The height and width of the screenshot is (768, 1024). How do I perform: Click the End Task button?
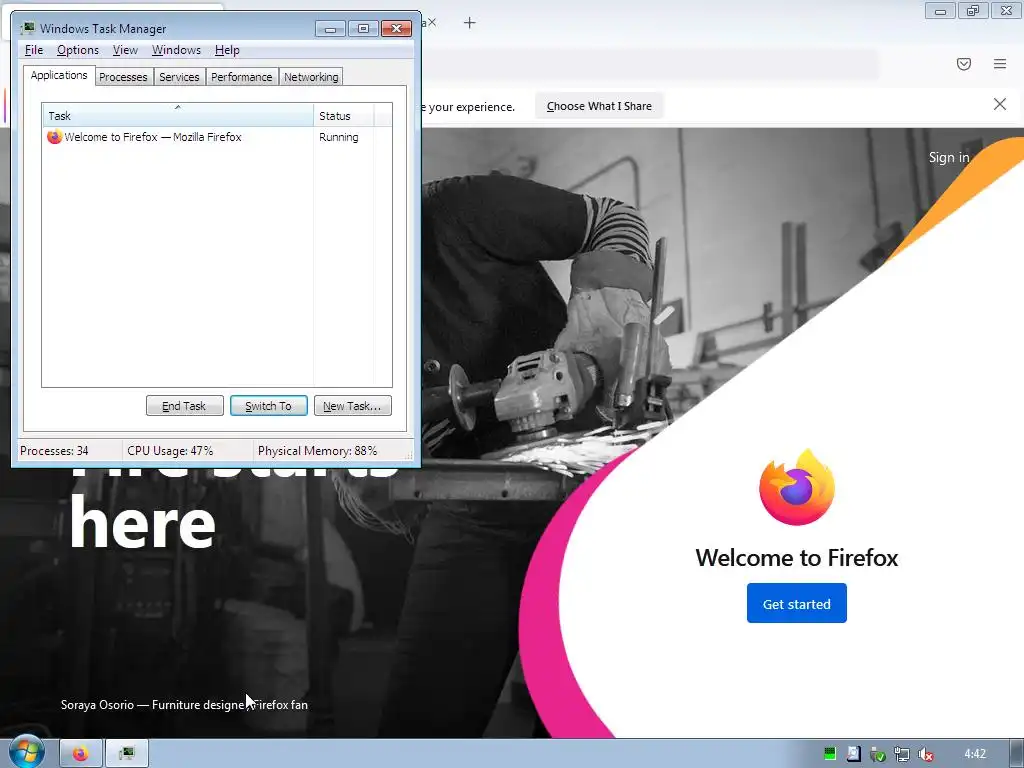(x=185, y=406)
